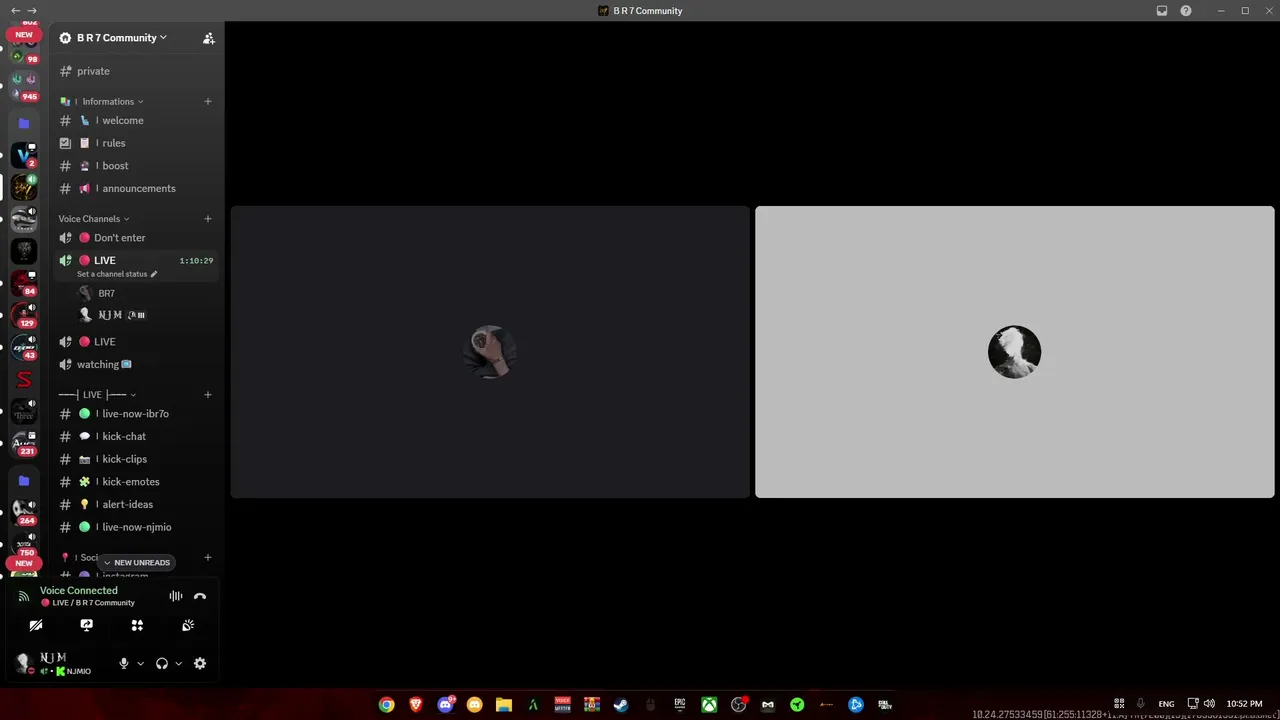Open File Explorer from taskbar

(x=504, y=704)
